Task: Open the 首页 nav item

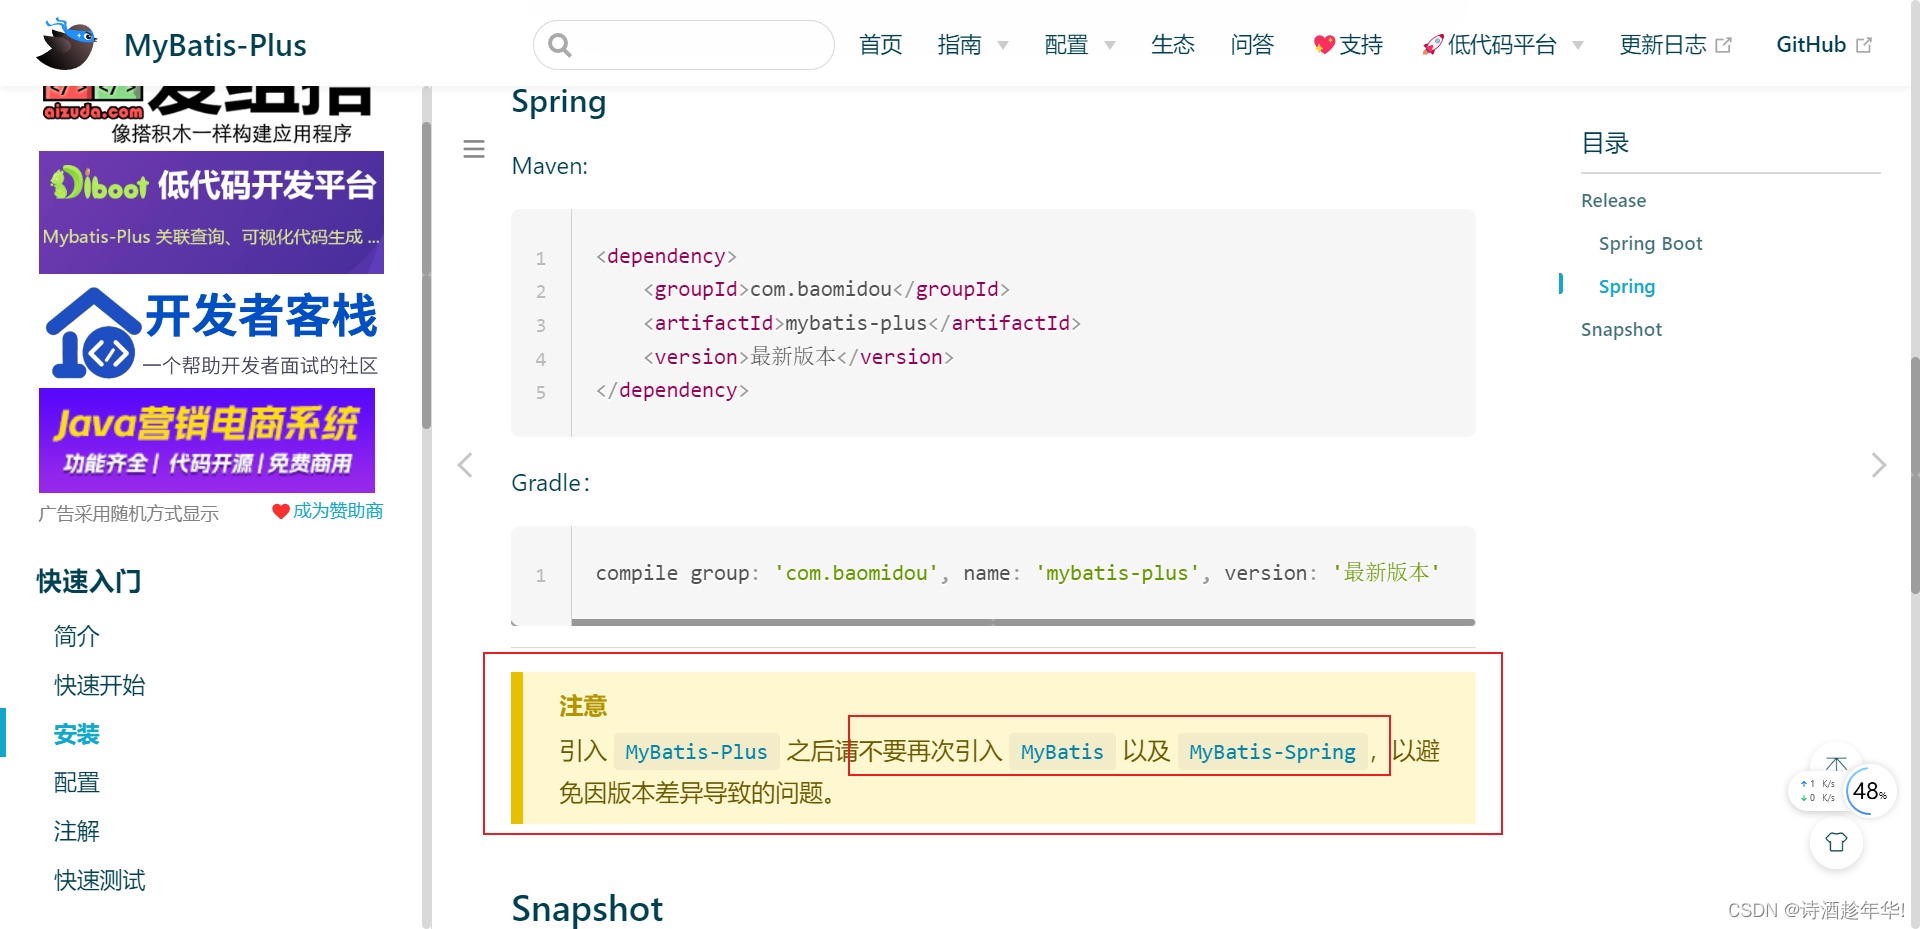Action: click(x=881, y=45)
